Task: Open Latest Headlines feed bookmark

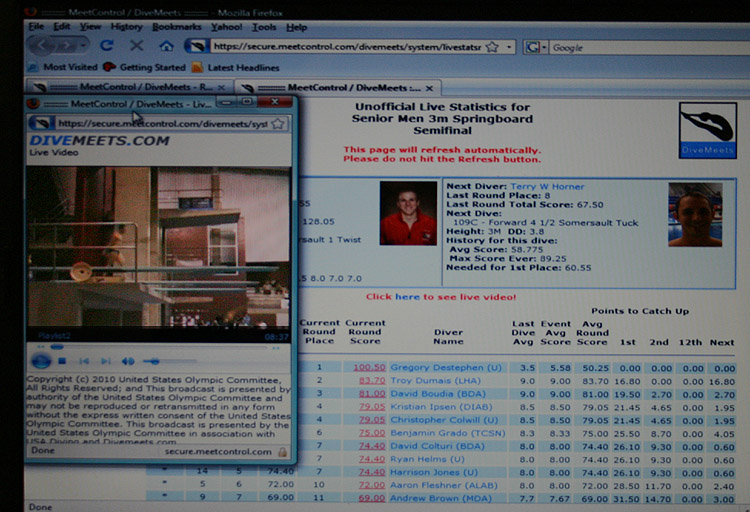Action: pyautogui.click(x=235, y=68)
